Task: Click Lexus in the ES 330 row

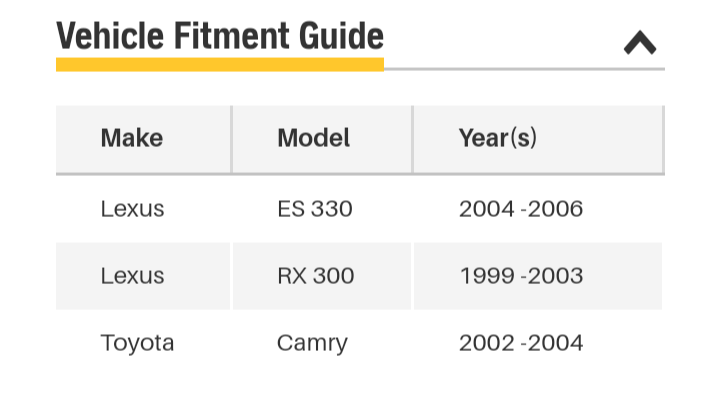Action: (x=132, y=209)
